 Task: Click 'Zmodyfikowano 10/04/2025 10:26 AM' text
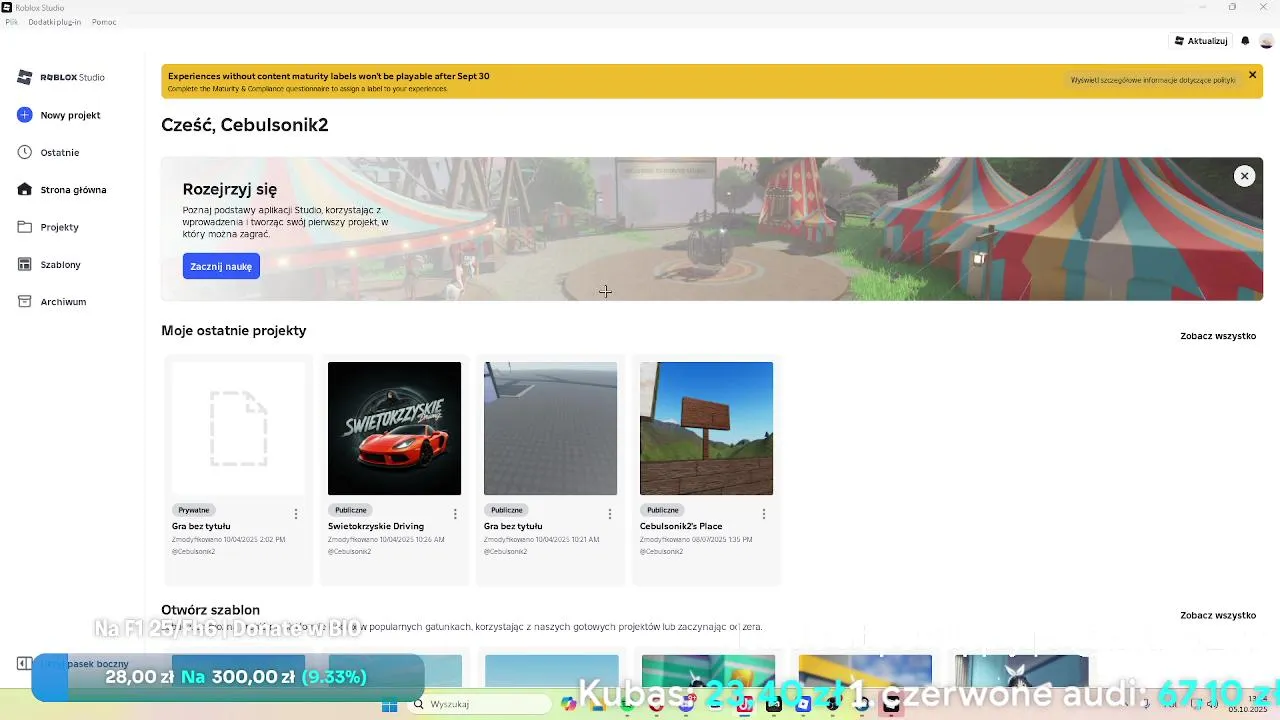tap(386, 539)
